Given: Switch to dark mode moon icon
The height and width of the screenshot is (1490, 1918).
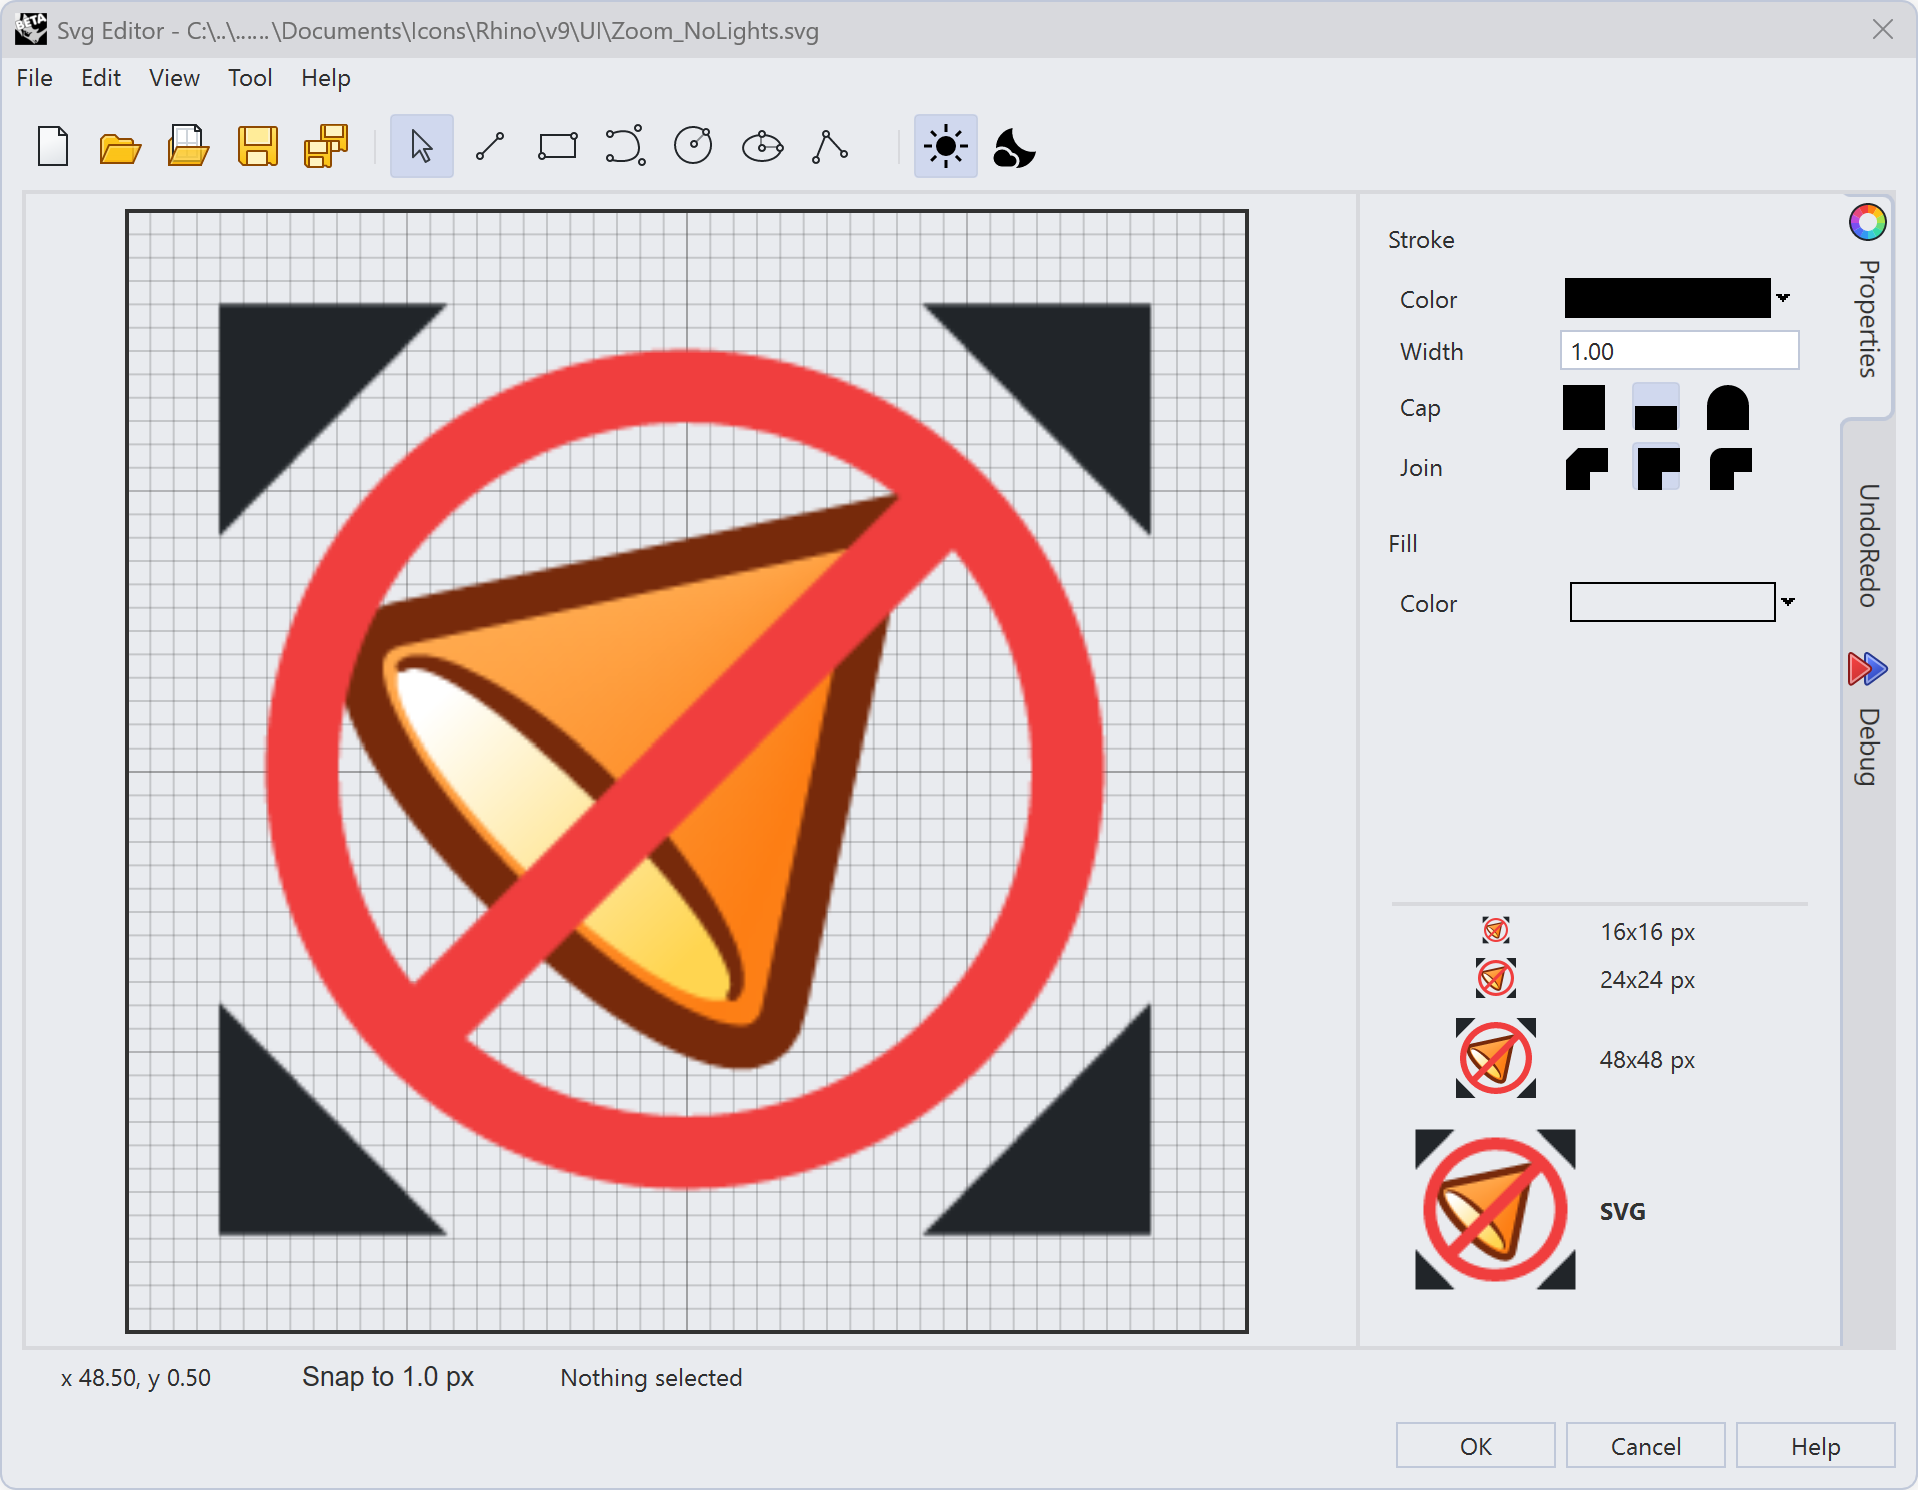Looking at the screenshot, I should tap(1014, 148).
